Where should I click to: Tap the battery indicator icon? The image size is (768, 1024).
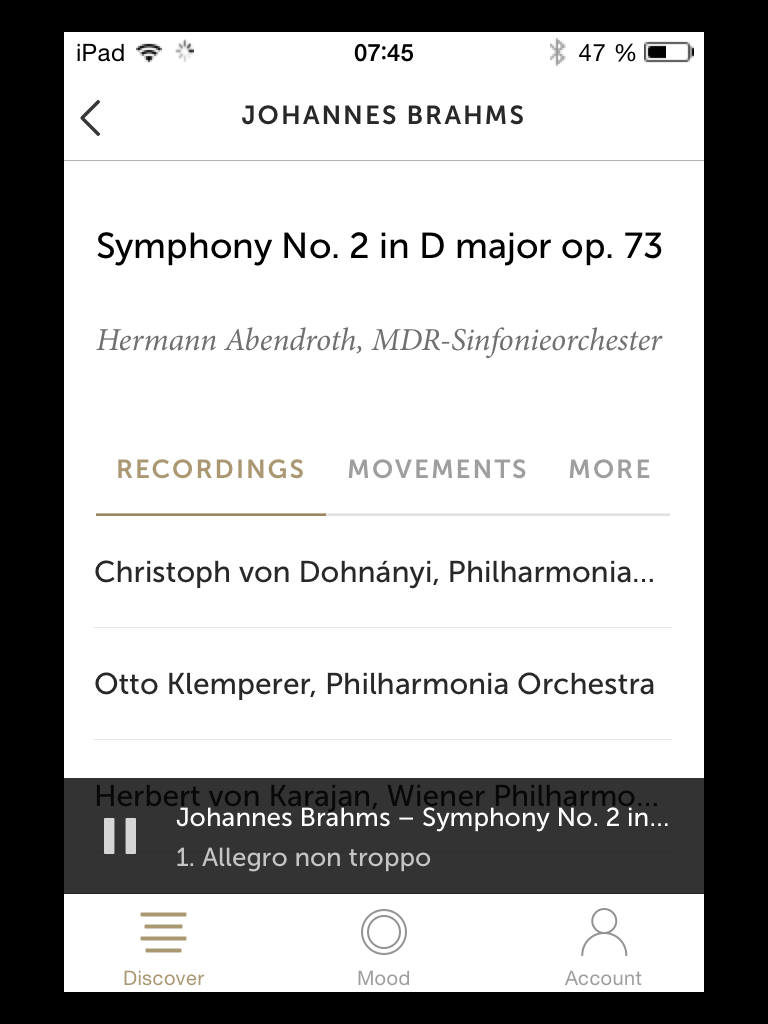pyautogui.click(x=669, y=52)
